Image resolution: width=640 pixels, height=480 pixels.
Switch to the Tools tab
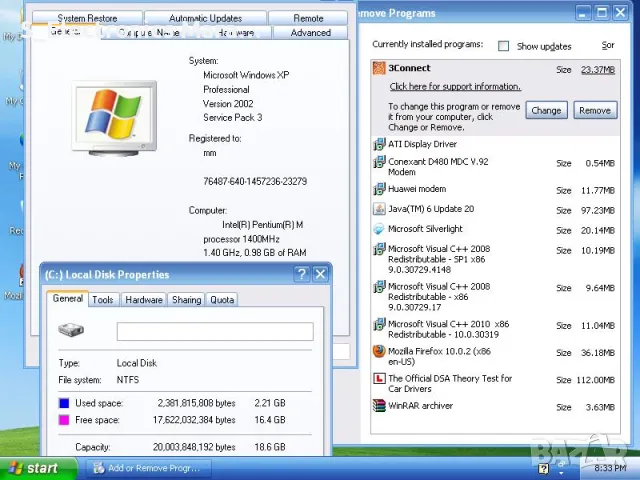click(103, 299)
